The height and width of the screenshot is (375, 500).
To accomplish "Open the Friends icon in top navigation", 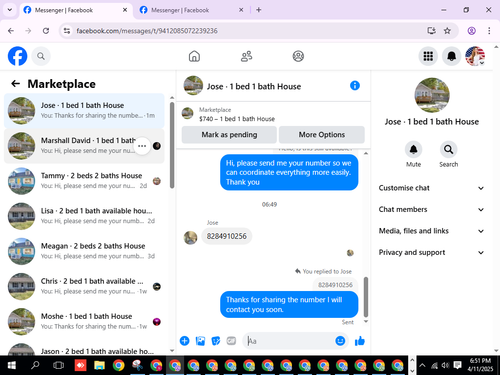I will 246,56.
